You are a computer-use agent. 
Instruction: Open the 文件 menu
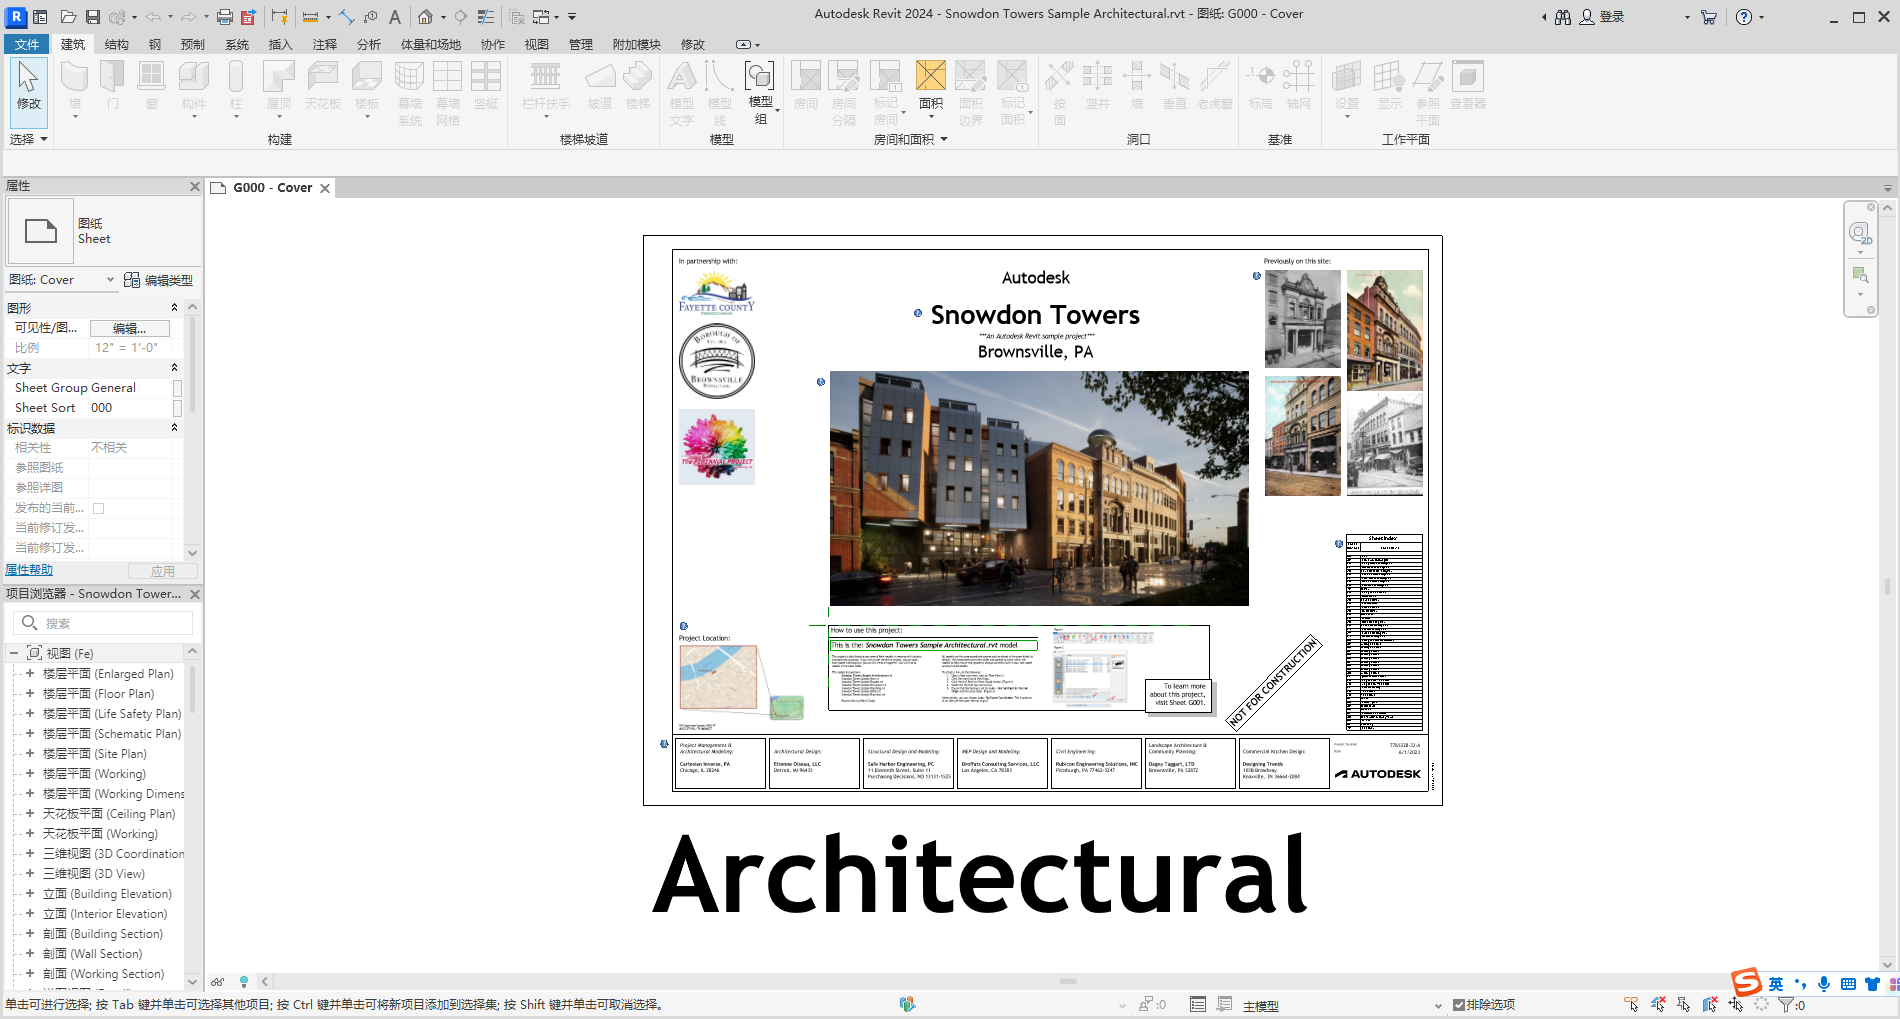(x=28, y=44)
